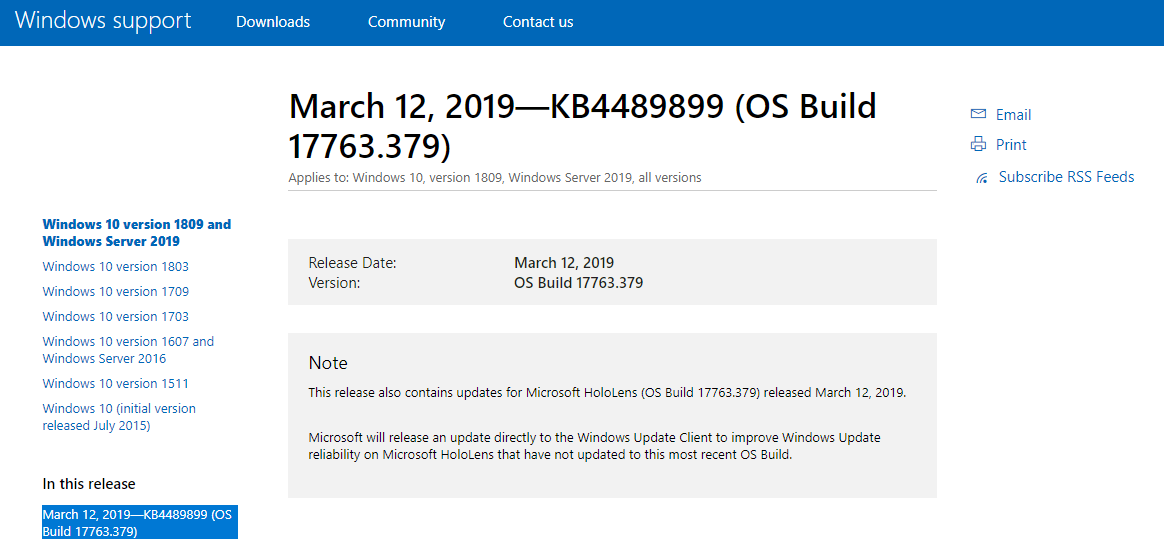
Task: Click Subscribe RSS Feeds link
Action: pos(1067,177)
